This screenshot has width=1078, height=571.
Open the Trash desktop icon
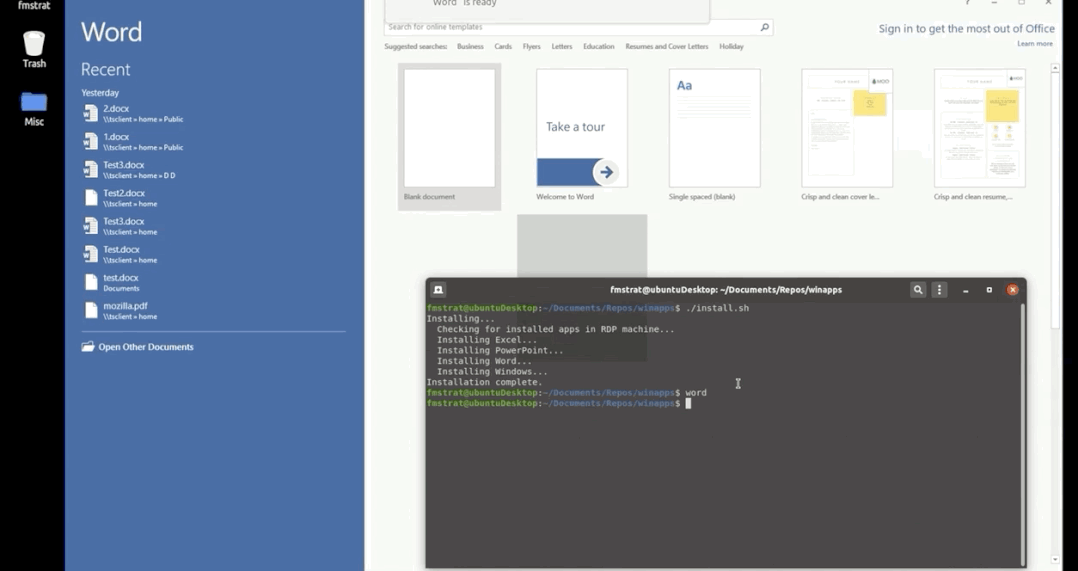(34, 49)
